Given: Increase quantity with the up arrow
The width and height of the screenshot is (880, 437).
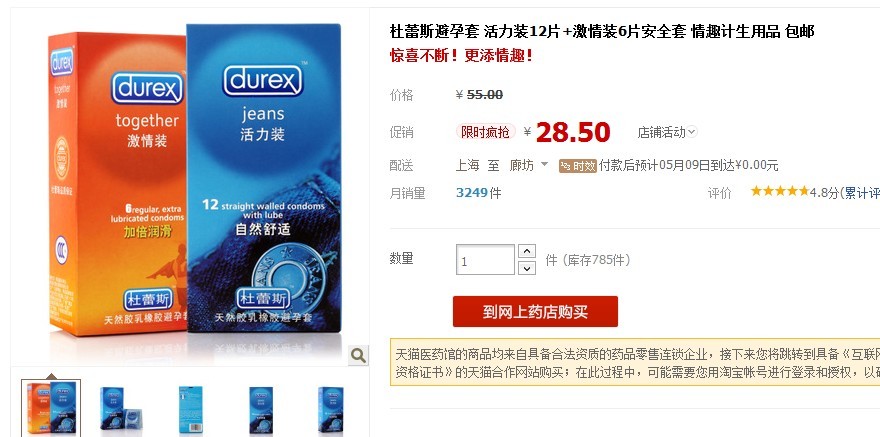Looking at the screenshot, I should [x=526, y=251].
